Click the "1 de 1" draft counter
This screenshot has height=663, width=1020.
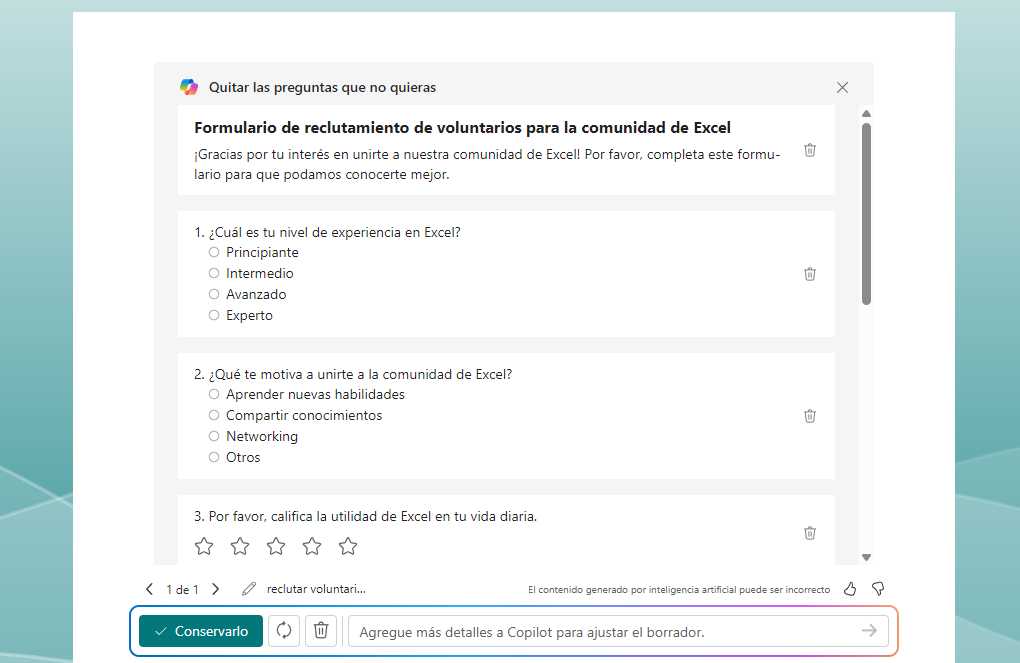(x=182, y=589)
